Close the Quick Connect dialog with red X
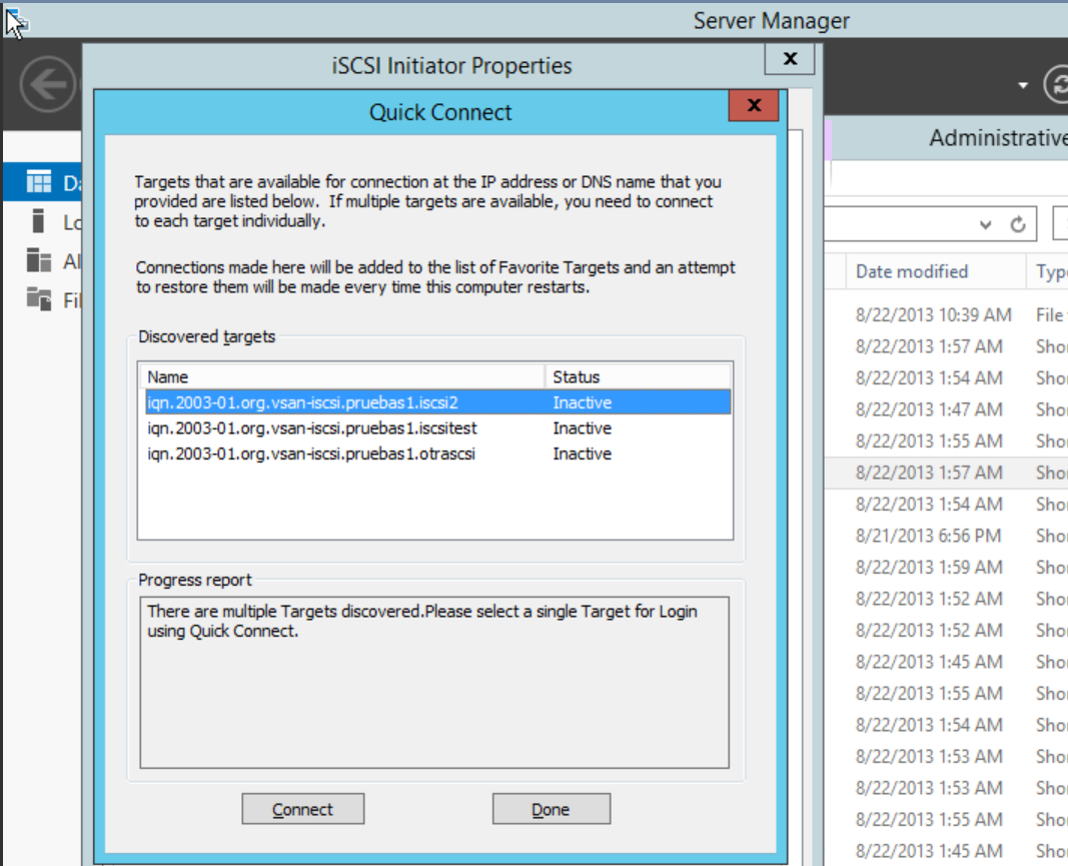Viewport: 1068px width, 866px height. [753, 106]
